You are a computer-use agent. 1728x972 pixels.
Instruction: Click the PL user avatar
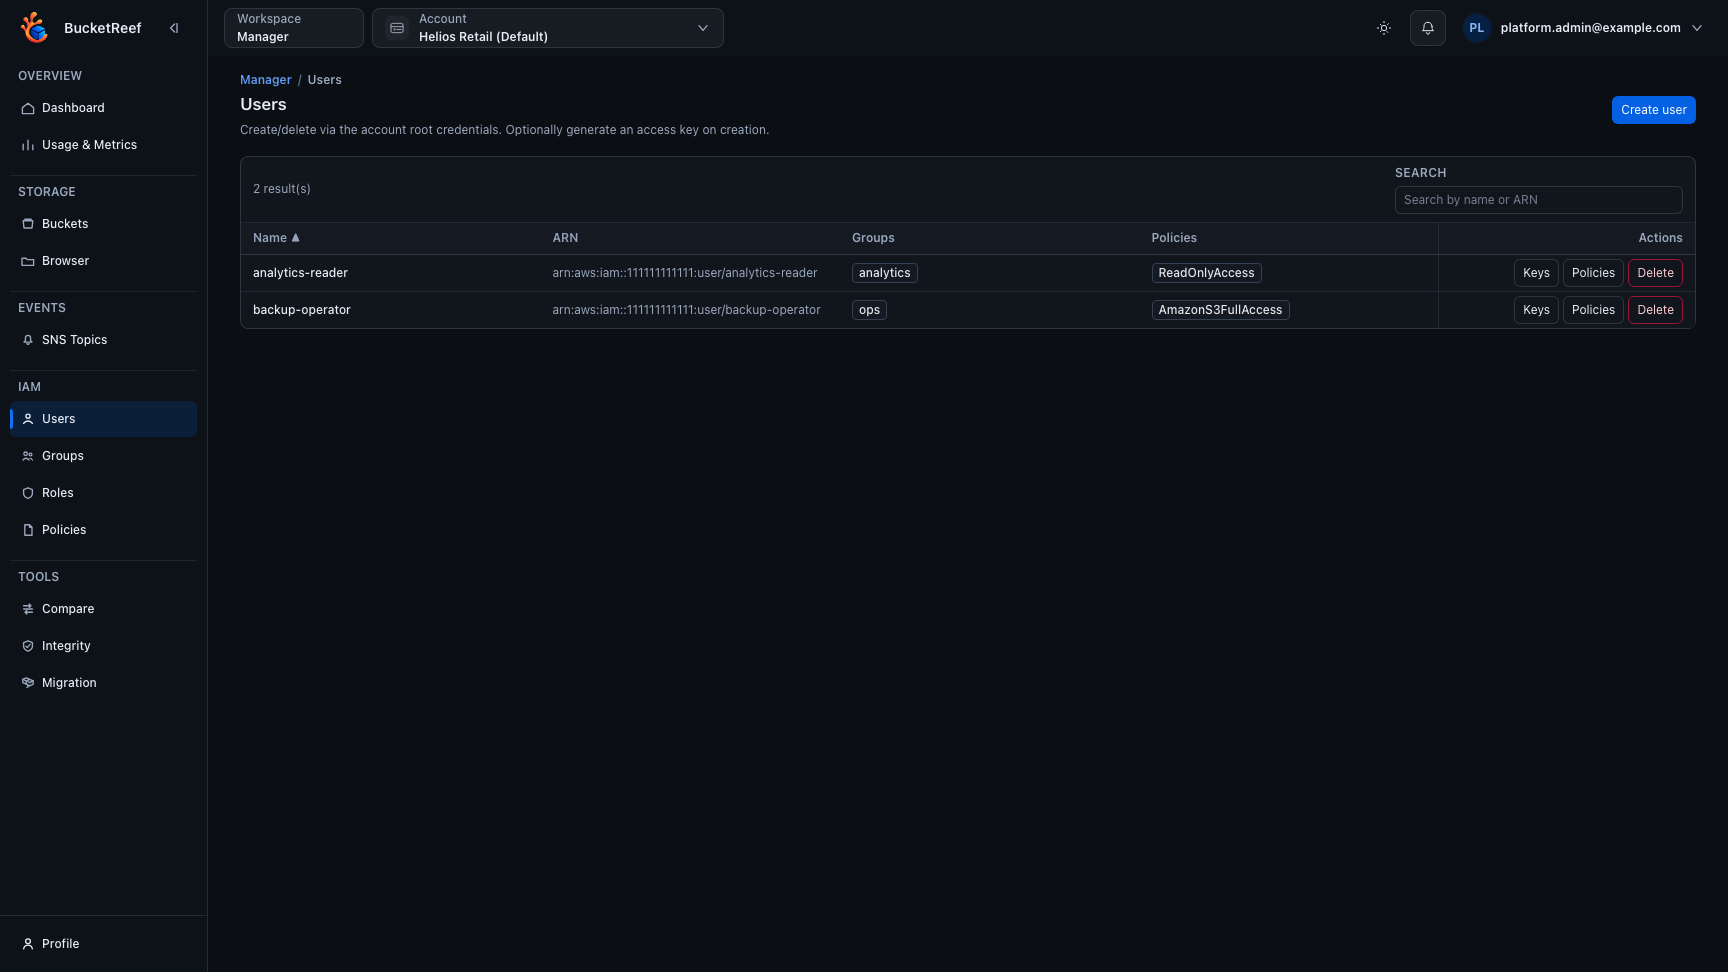click(1477, 28)
